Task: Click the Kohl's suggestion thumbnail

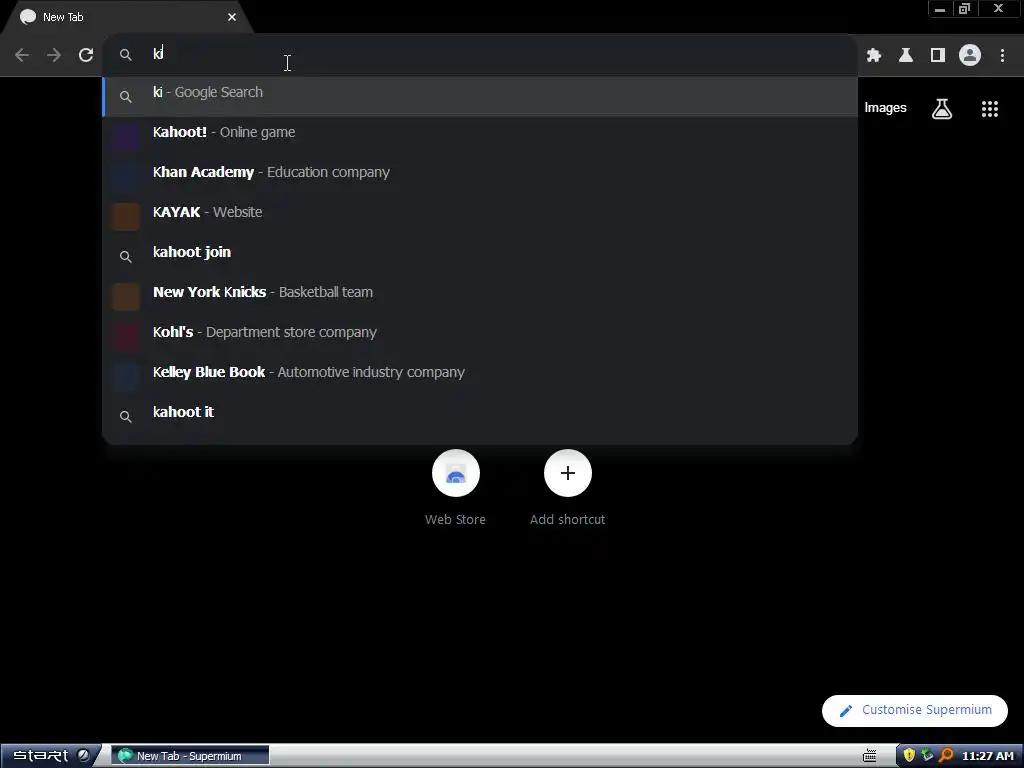Action: tap(125, 336)
